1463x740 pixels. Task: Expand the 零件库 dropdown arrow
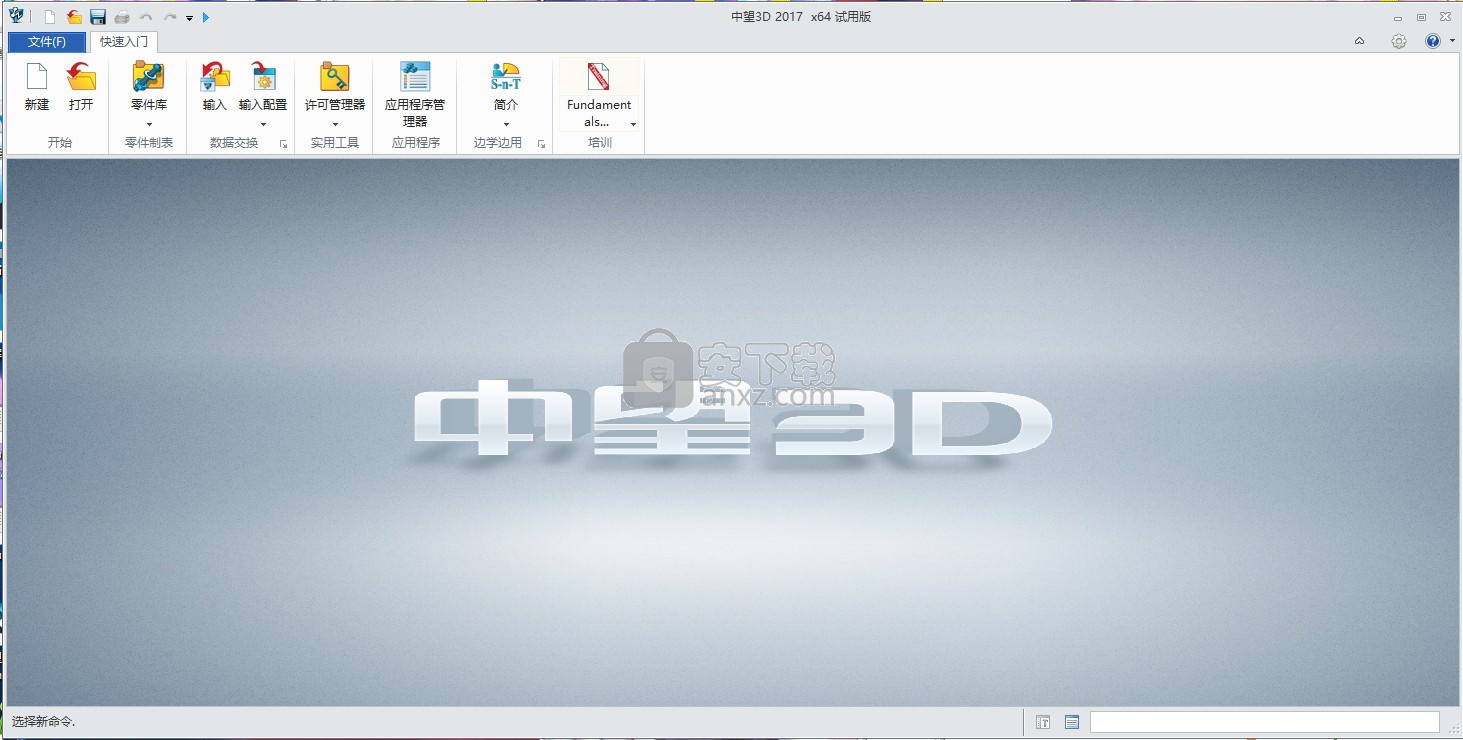coord(149,124)
